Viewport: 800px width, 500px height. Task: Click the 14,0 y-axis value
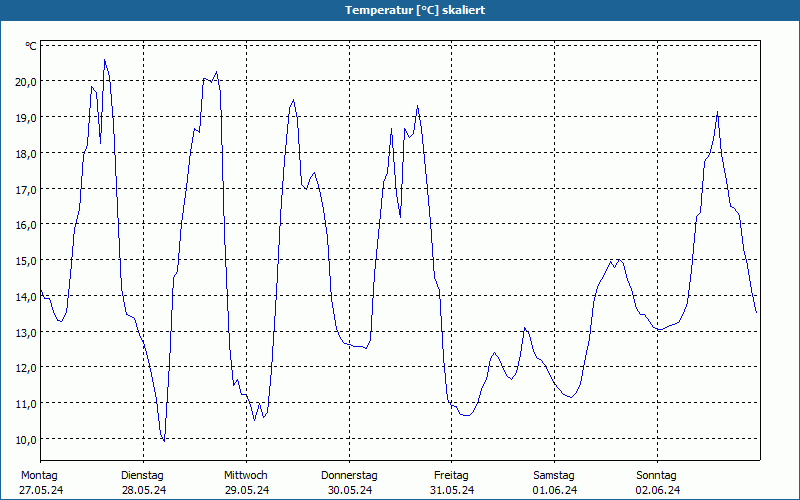click(x=26, y=296)
